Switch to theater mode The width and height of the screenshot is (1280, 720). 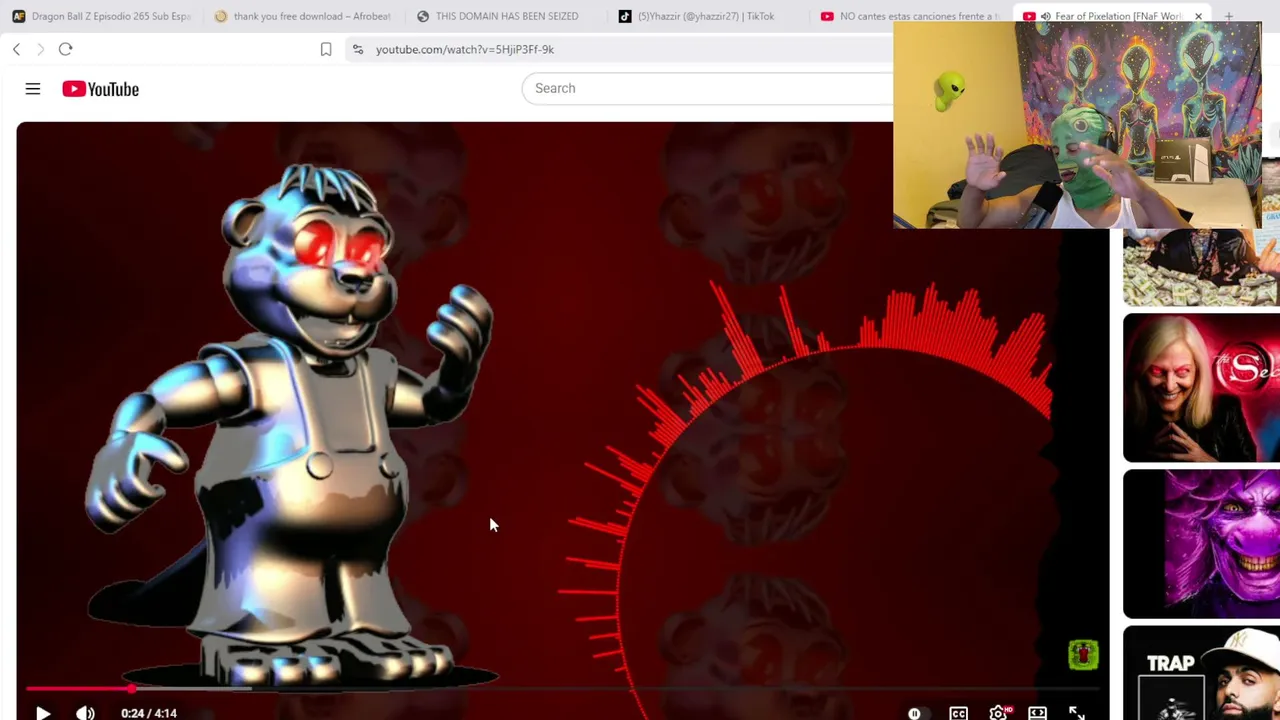(1037, 713)
